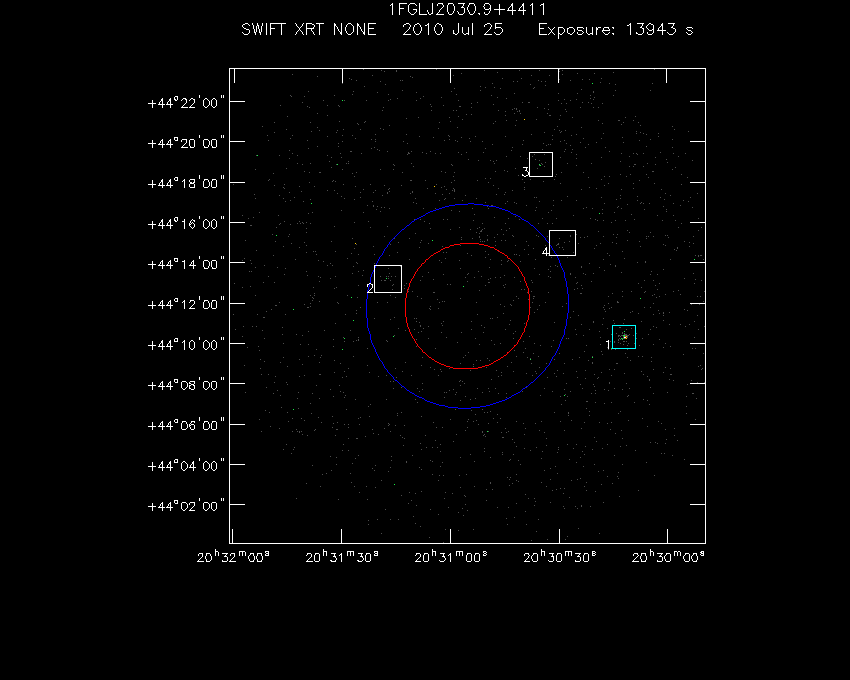Click the right ascension label 20h31m30s
Screen dimensions: 850x680
click(x=342, y=557)
